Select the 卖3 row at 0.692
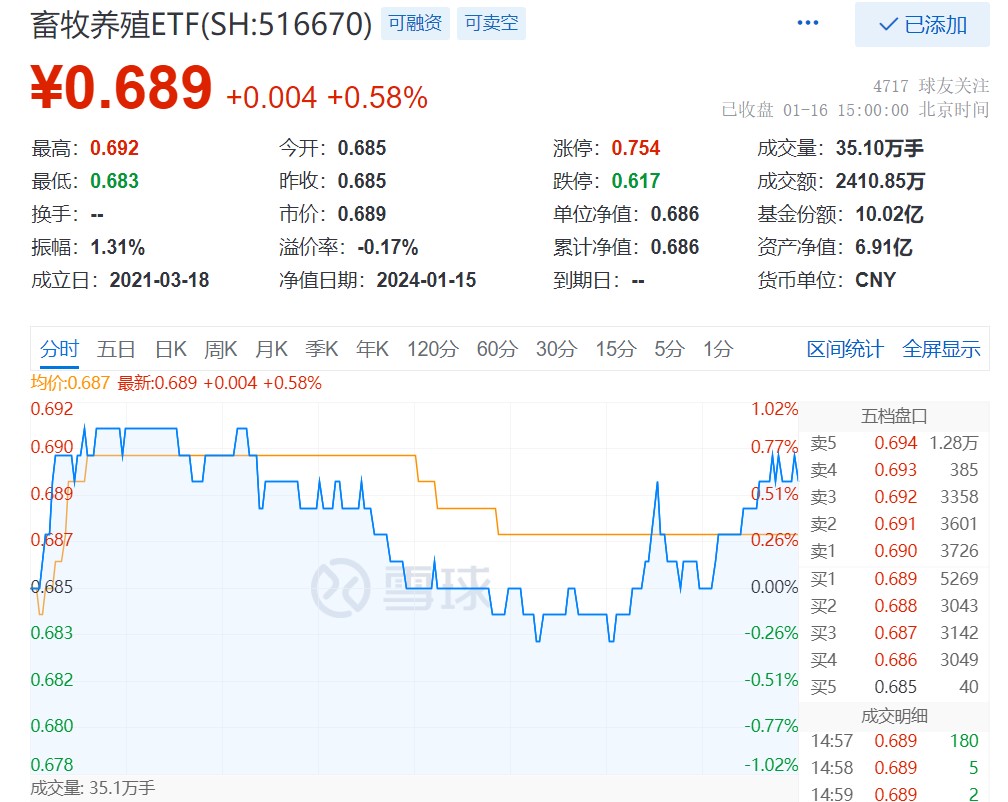The image size is (1008, 802). pyautogui.click(x=894, y=497)
